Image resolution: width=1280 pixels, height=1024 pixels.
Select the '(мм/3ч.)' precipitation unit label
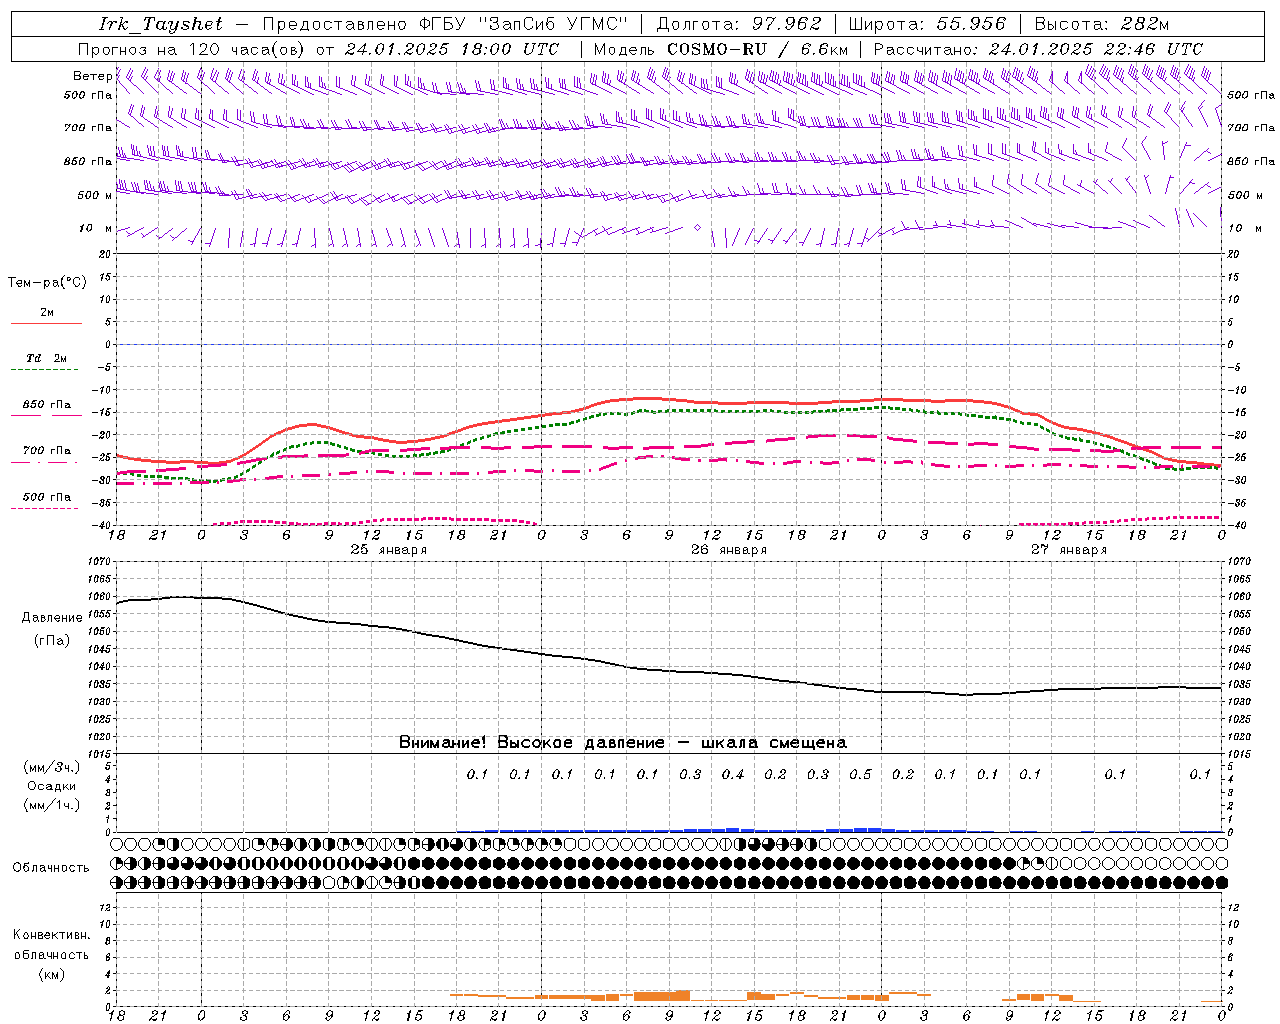(52, 767)
